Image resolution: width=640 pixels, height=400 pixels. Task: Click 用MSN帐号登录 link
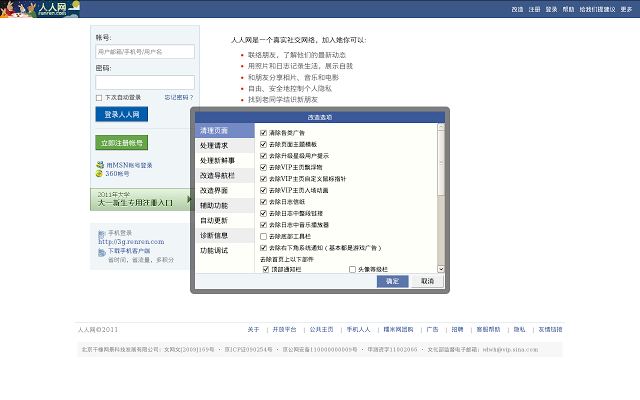129,165
